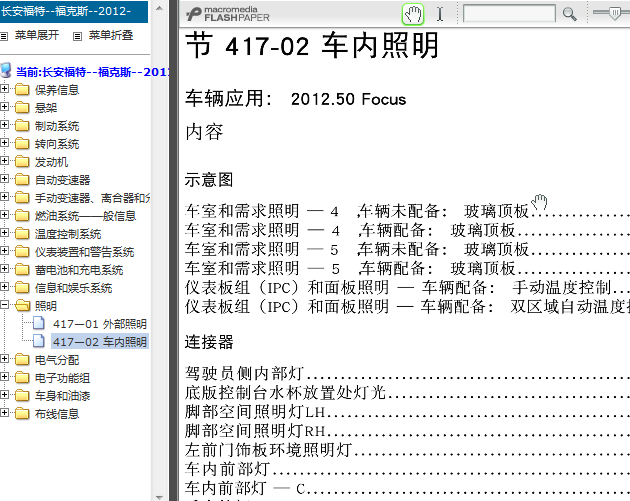Click the computer icon at tree root
Image resolution: width=630 pixels, height=501 pixels.
(x=6, y=70)
